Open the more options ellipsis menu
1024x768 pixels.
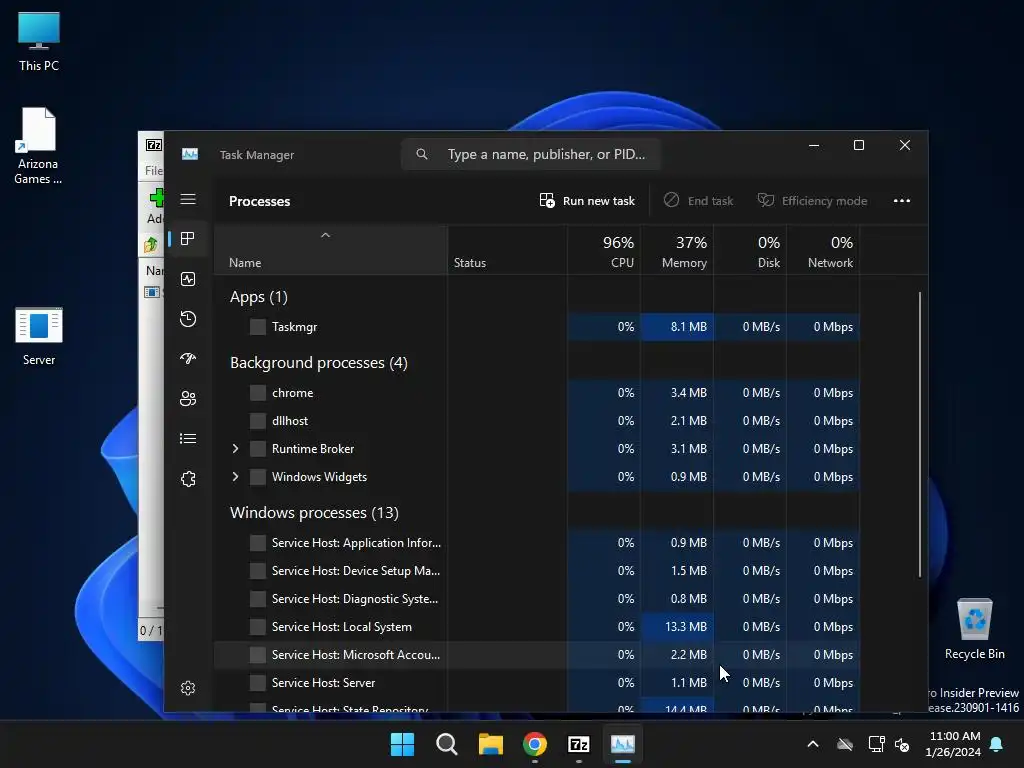click(902, 200)
